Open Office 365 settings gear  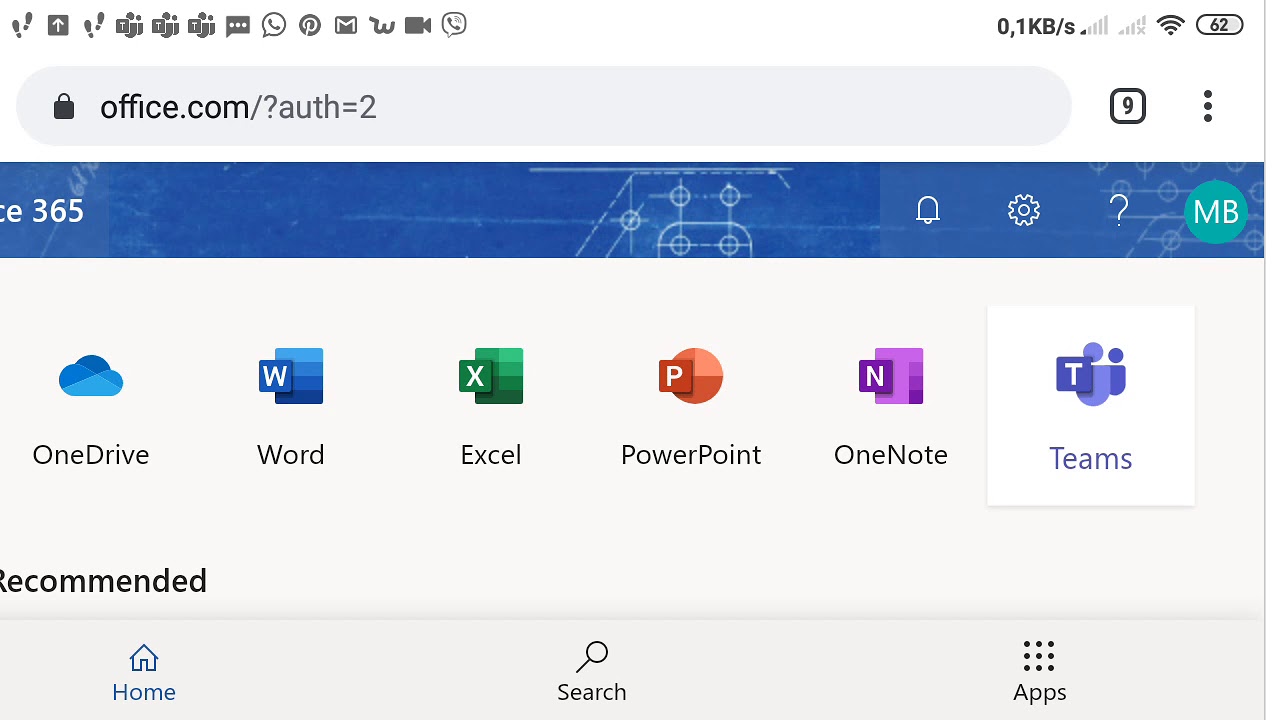click(1024, 210)
